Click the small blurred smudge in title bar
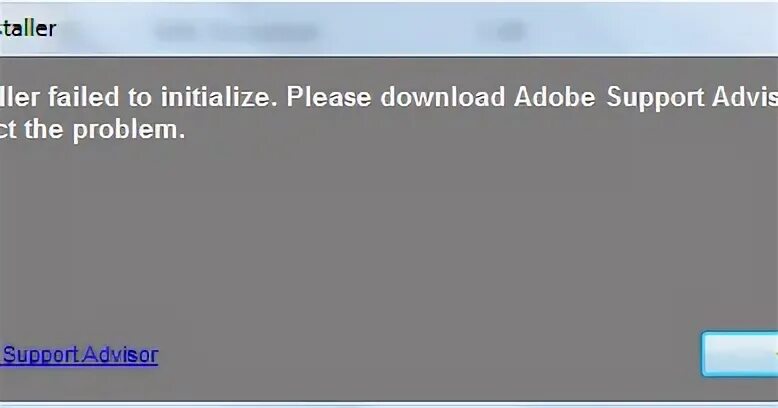The width and height of the screenshot is (778, 408). click(501, 32)
